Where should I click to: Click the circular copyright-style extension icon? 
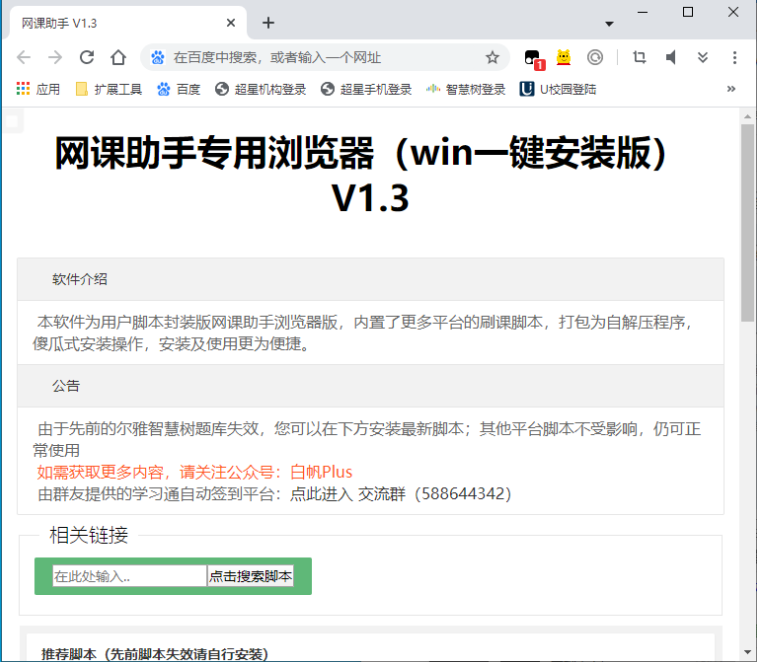[595, 57]
